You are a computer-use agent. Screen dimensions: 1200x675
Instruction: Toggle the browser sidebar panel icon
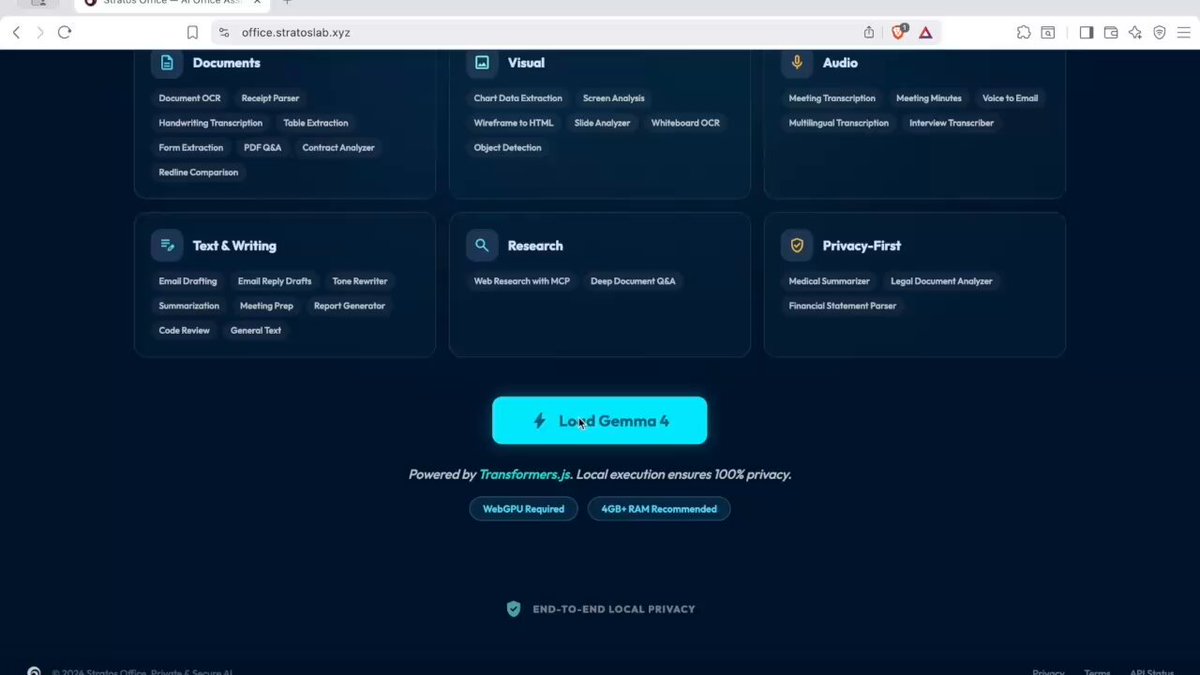1086,32
